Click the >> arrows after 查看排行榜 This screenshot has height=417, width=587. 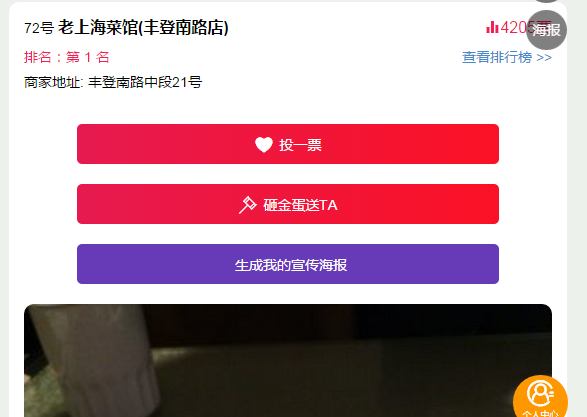(x=544, y=58)
